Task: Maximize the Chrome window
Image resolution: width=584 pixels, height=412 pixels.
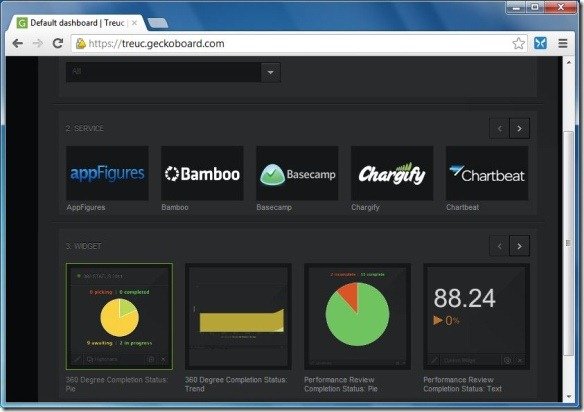Action: pos(534,7)
